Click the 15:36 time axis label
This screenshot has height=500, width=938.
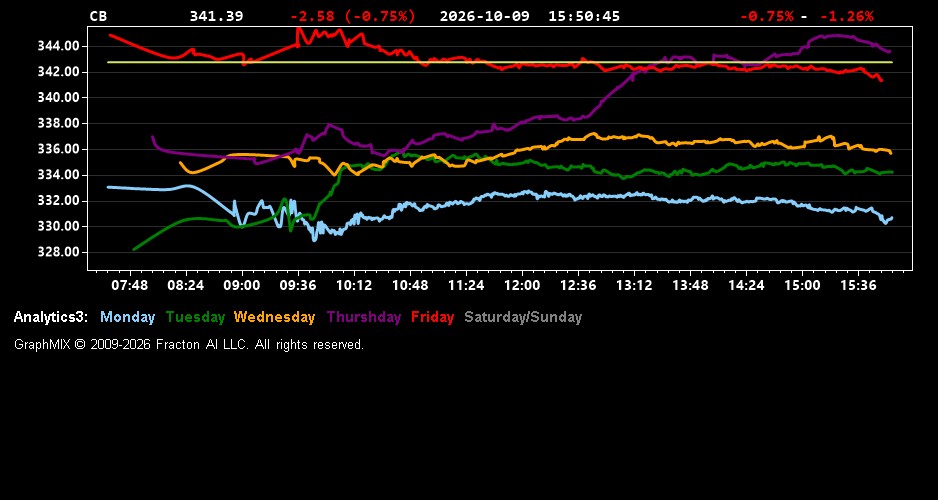point(858,285)
